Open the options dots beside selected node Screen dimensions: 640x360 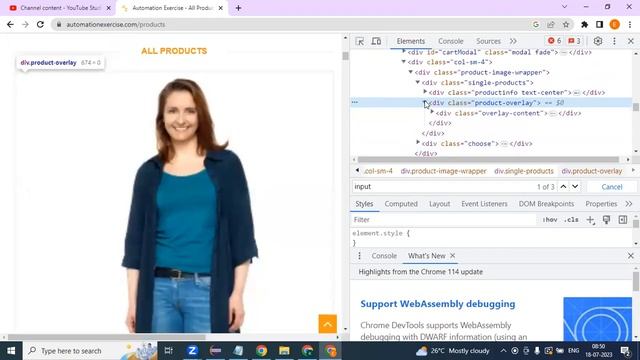[355, 102]
